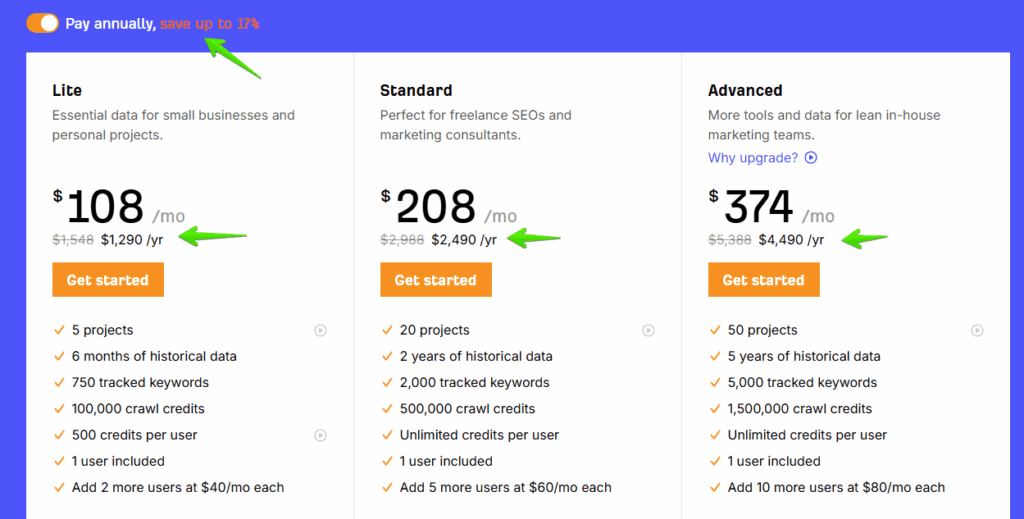Select the Standard plan heading
The width and height of the screenshot is (1024, 519).
click(416, 91)
